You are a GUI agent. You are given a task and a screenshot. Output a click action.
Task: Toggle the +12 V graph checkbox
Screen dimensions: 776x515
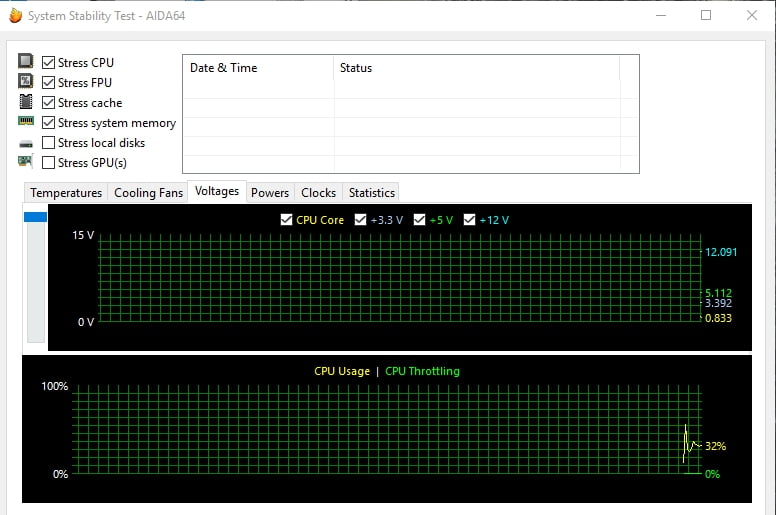469,220
